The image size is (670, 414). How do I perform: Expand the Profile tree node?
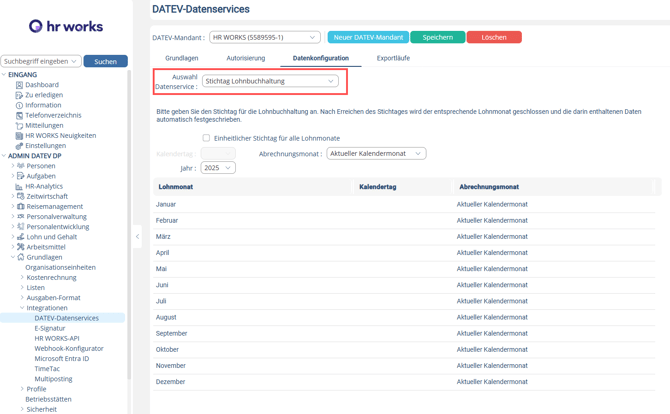(22, 389)
